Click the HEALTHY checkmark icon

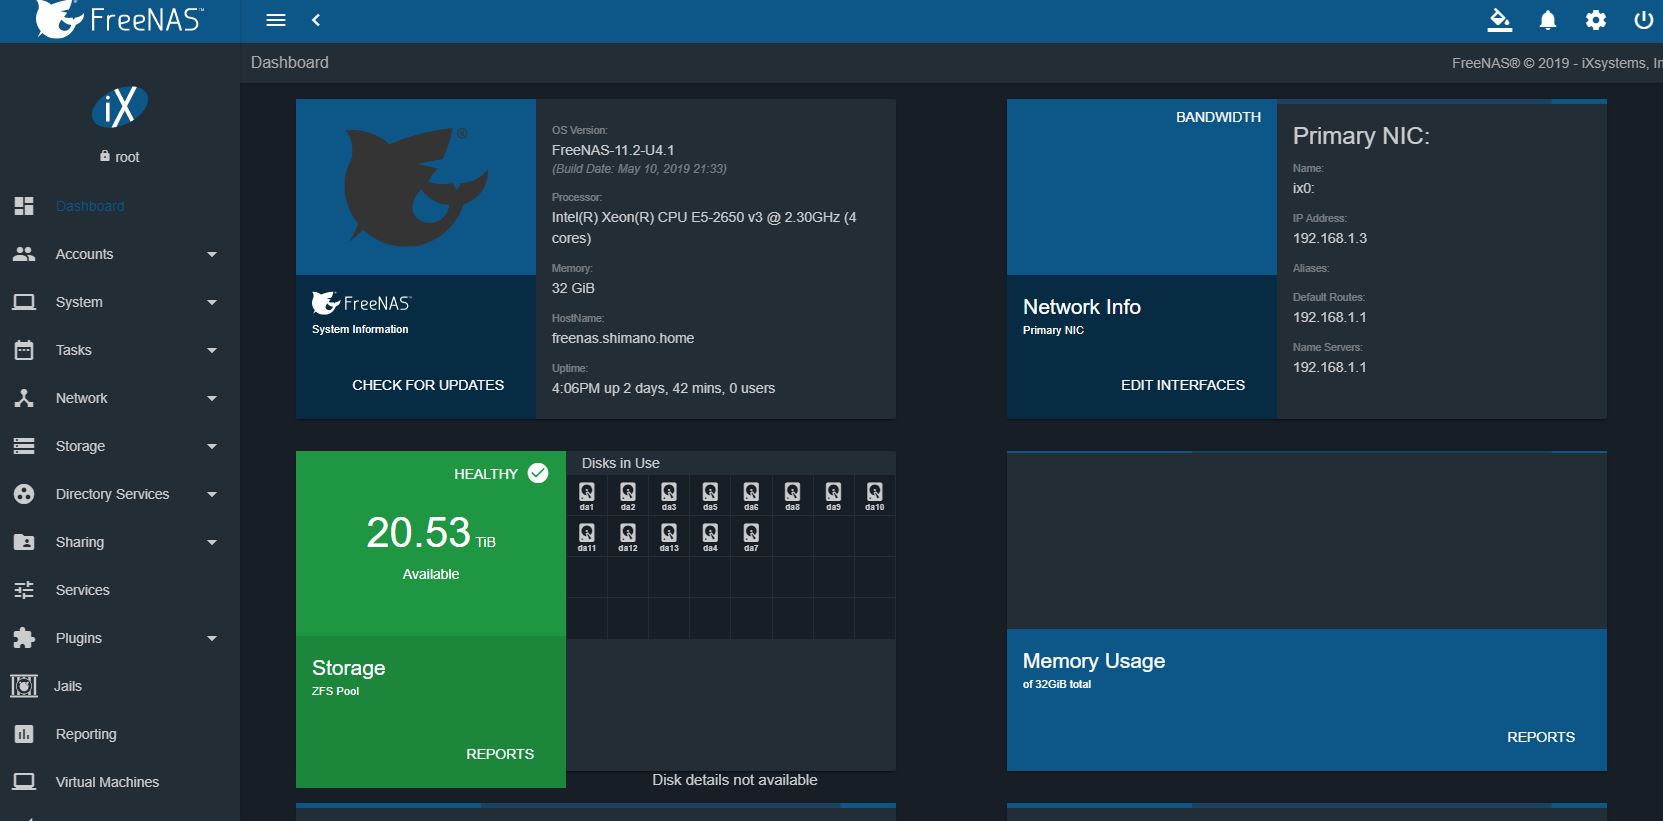[538, 473]
